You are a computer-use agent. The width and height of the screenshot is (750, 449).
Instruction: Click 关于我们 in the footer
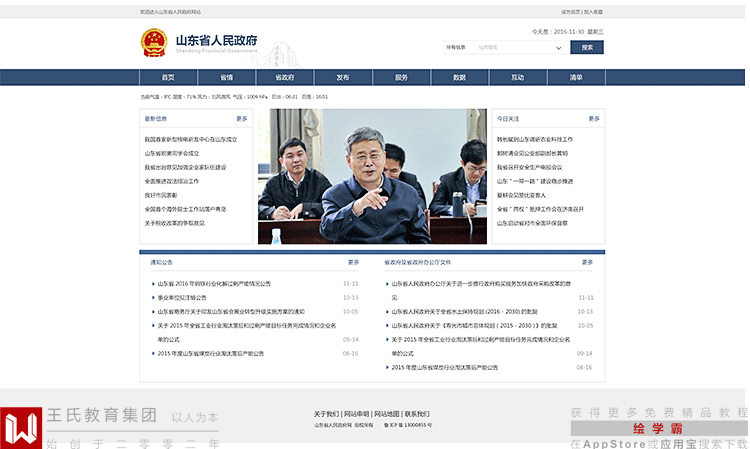coord(326,414)
